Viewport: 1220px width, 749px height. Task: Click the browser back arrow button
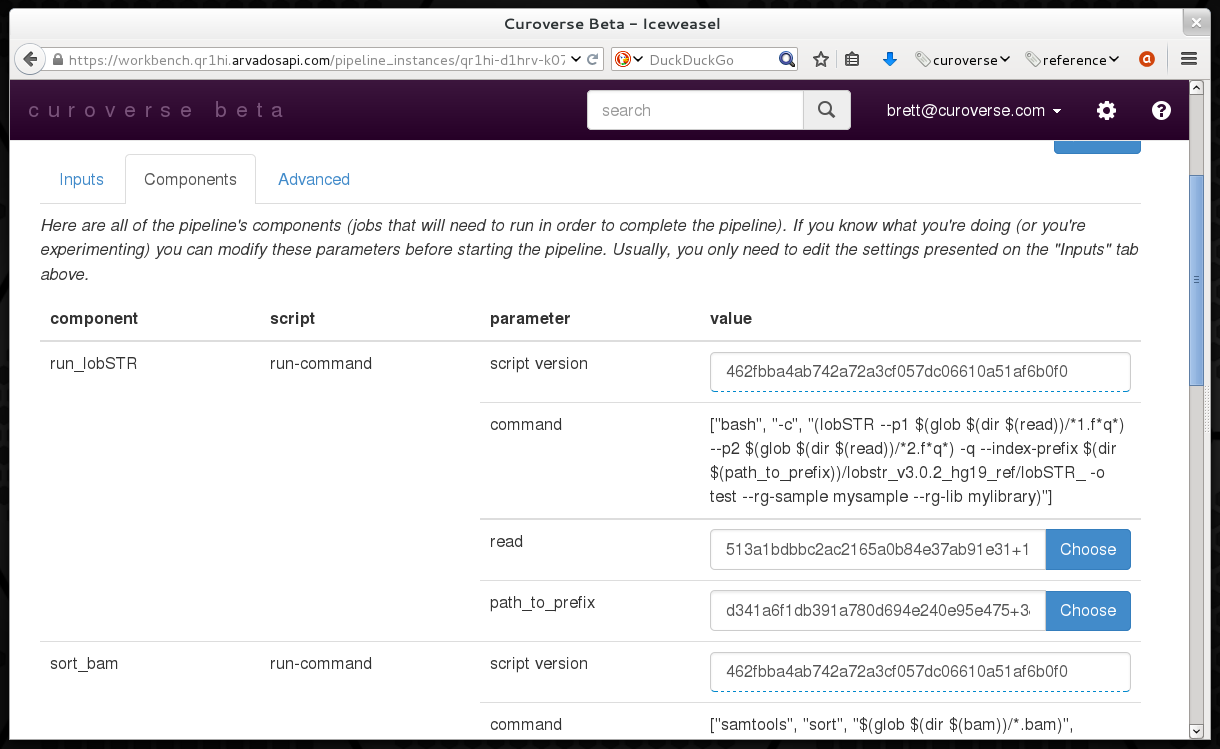click(x=30, y=59)
